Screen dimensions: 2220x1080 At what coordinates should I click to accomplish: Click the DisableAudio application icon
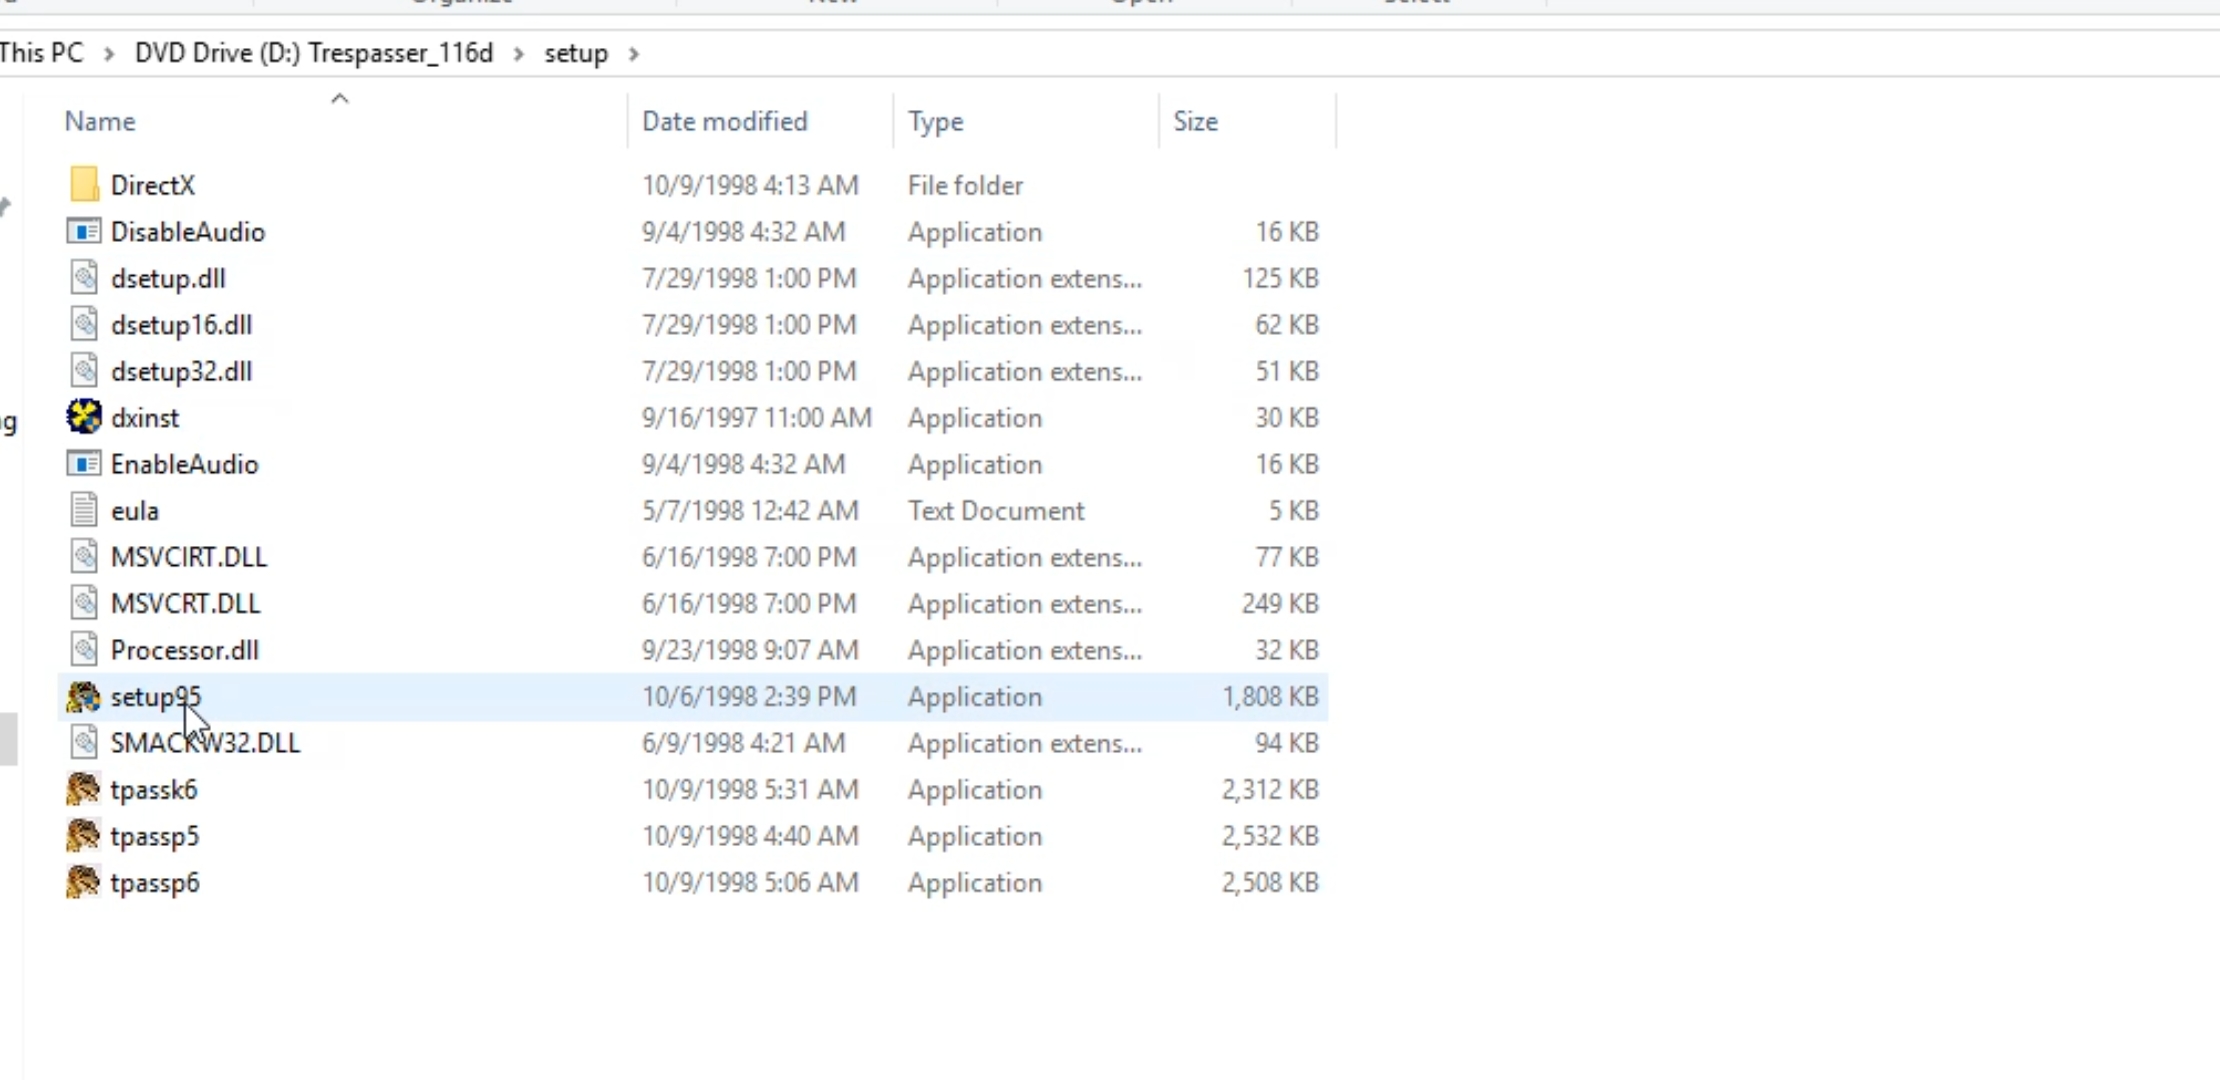pyautogui.click(x=84, y=232)
